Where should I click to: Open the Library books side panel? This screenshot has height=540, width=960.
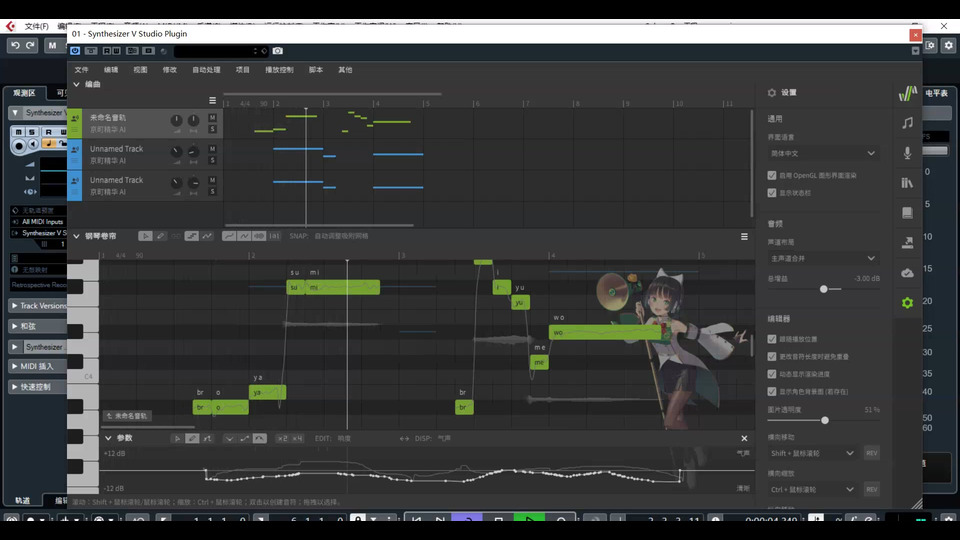(x=907, y=183)
